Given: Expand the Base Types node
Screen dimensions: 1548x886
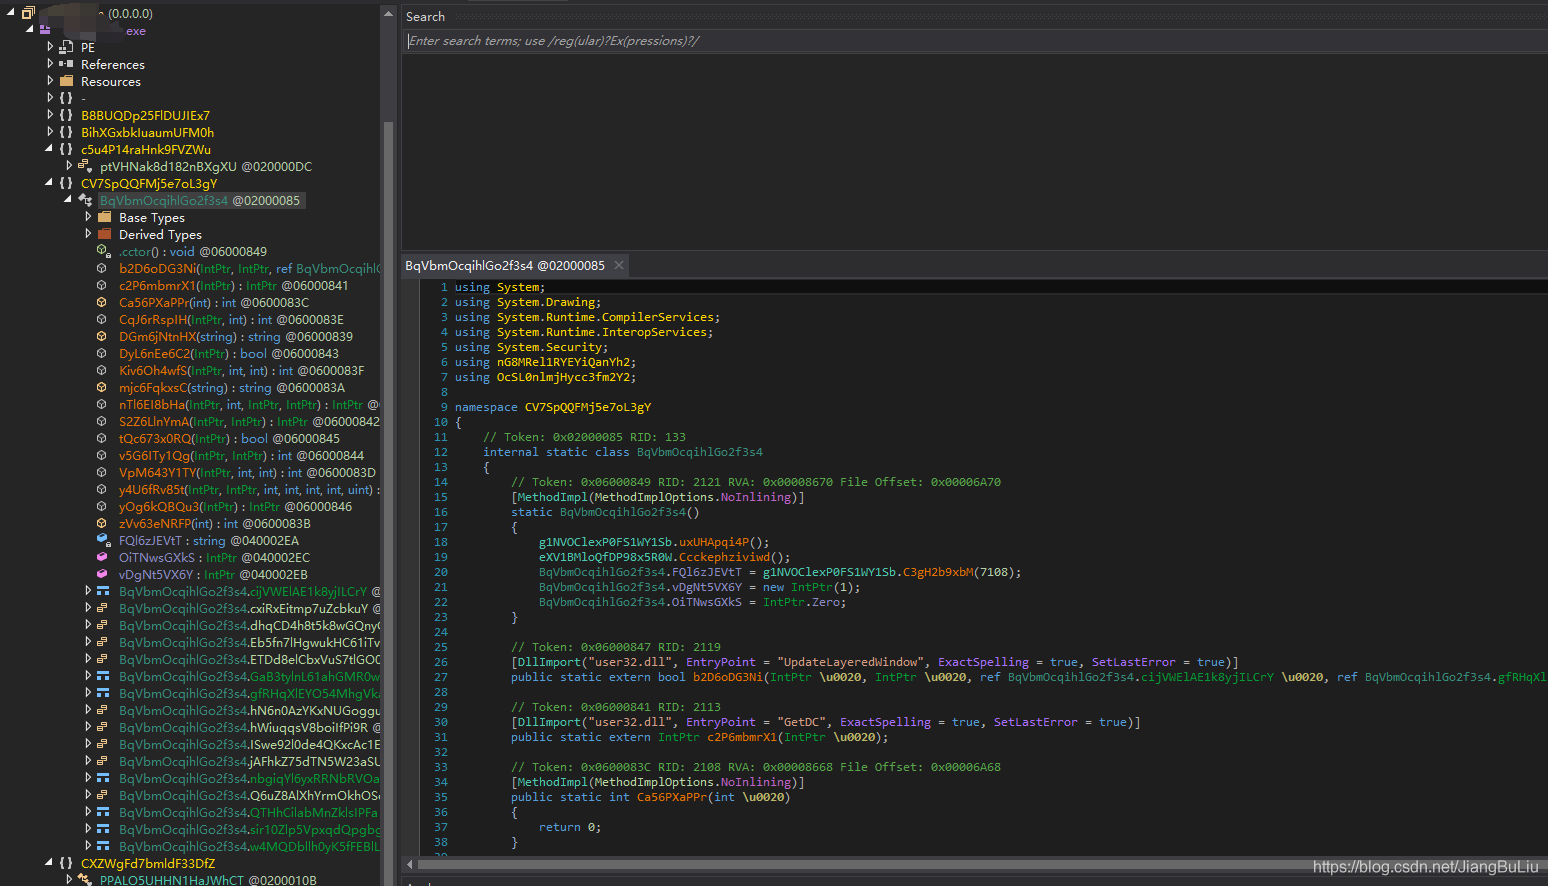Looking at the screenshot, I should 88,217.
